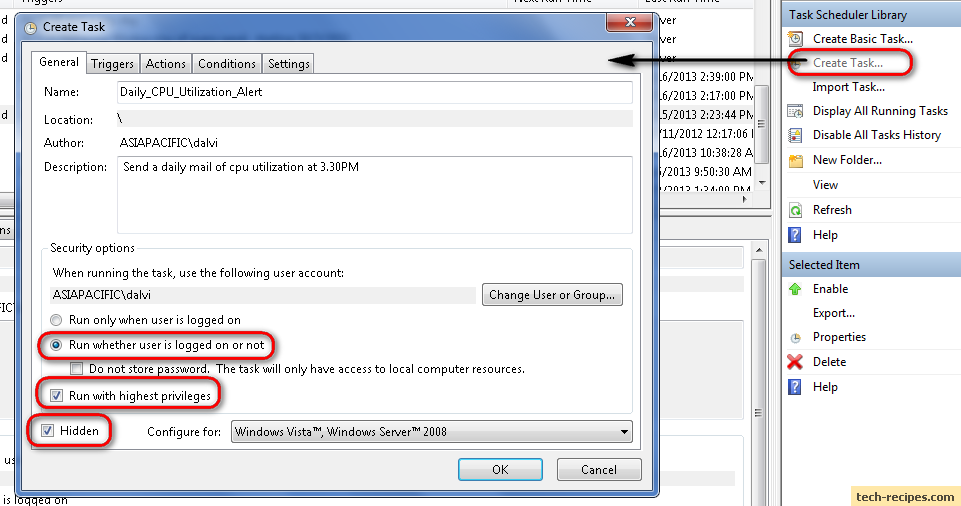Click the task list vertical scrollbar thumb
The image size is (961, 506).
click(x=761, y=124)
